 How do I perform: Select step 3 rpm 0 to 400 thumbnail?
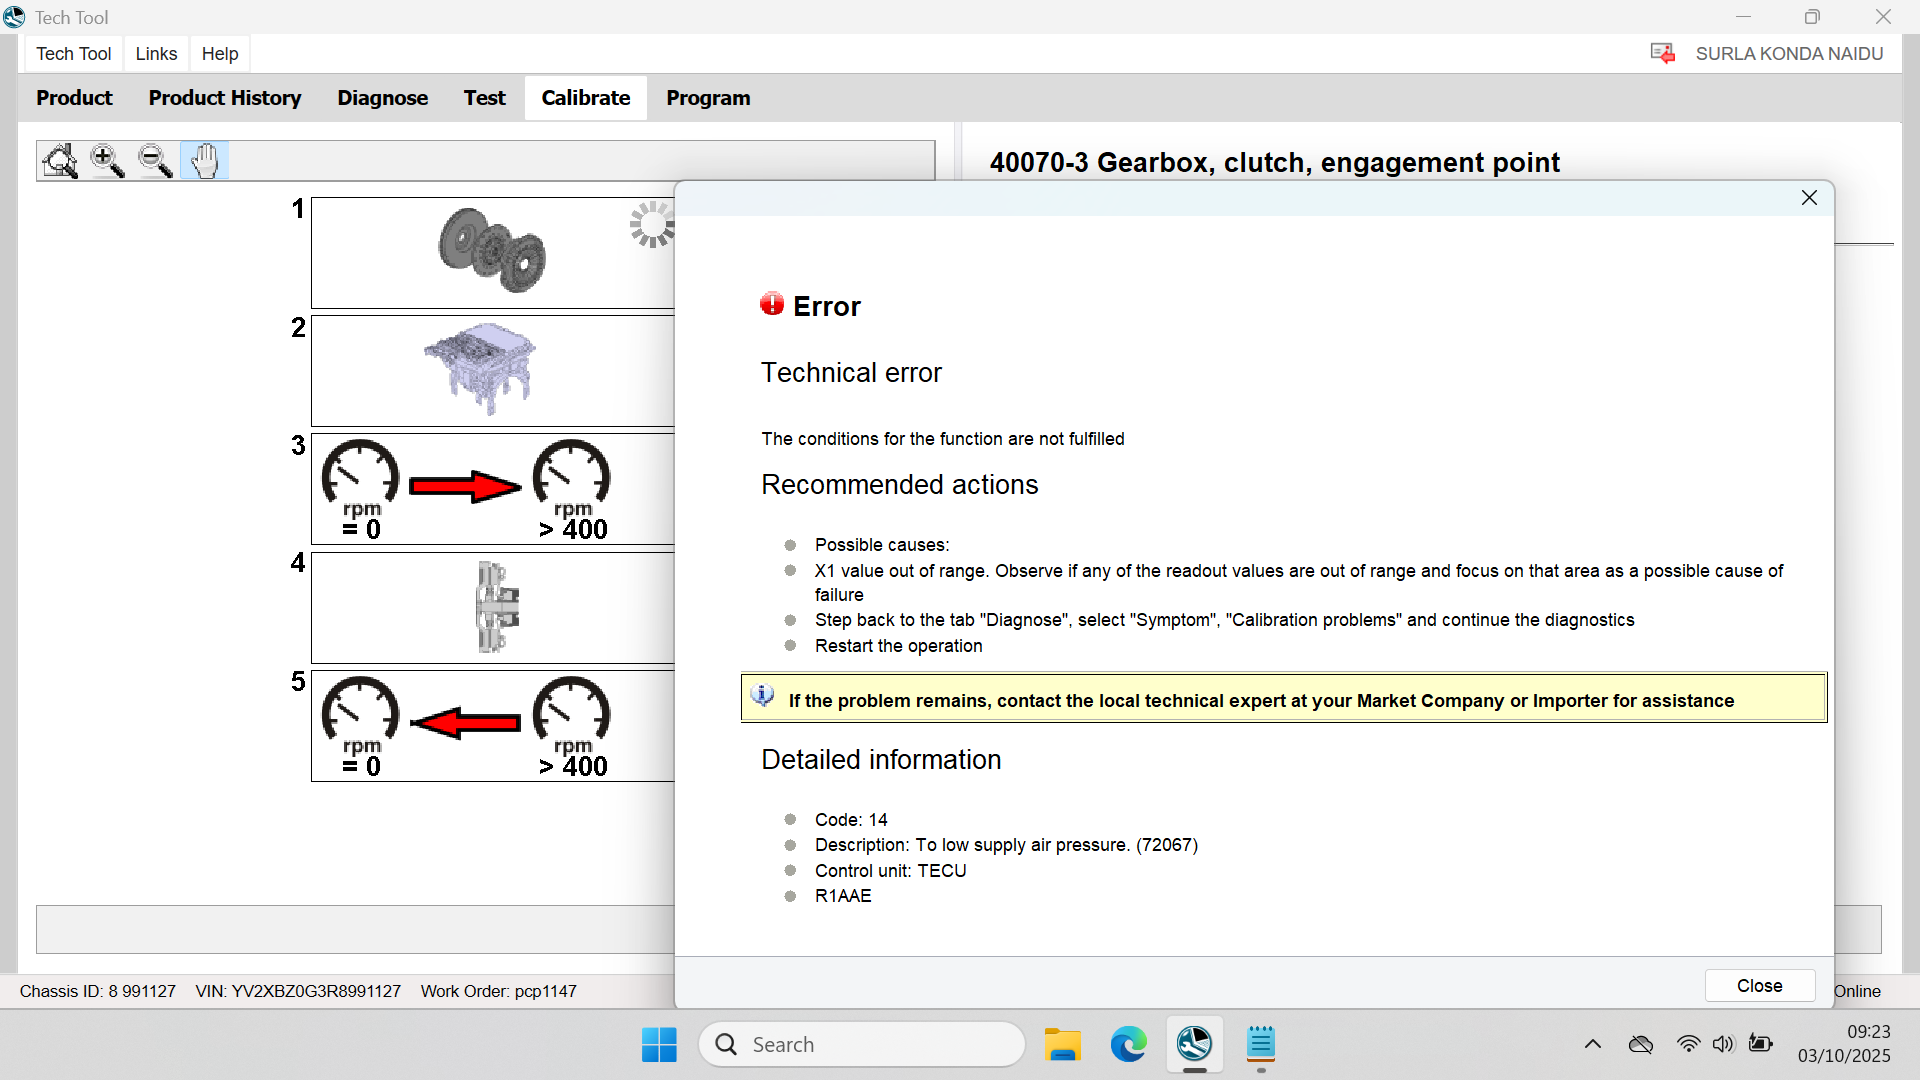[x=493, y=489]
